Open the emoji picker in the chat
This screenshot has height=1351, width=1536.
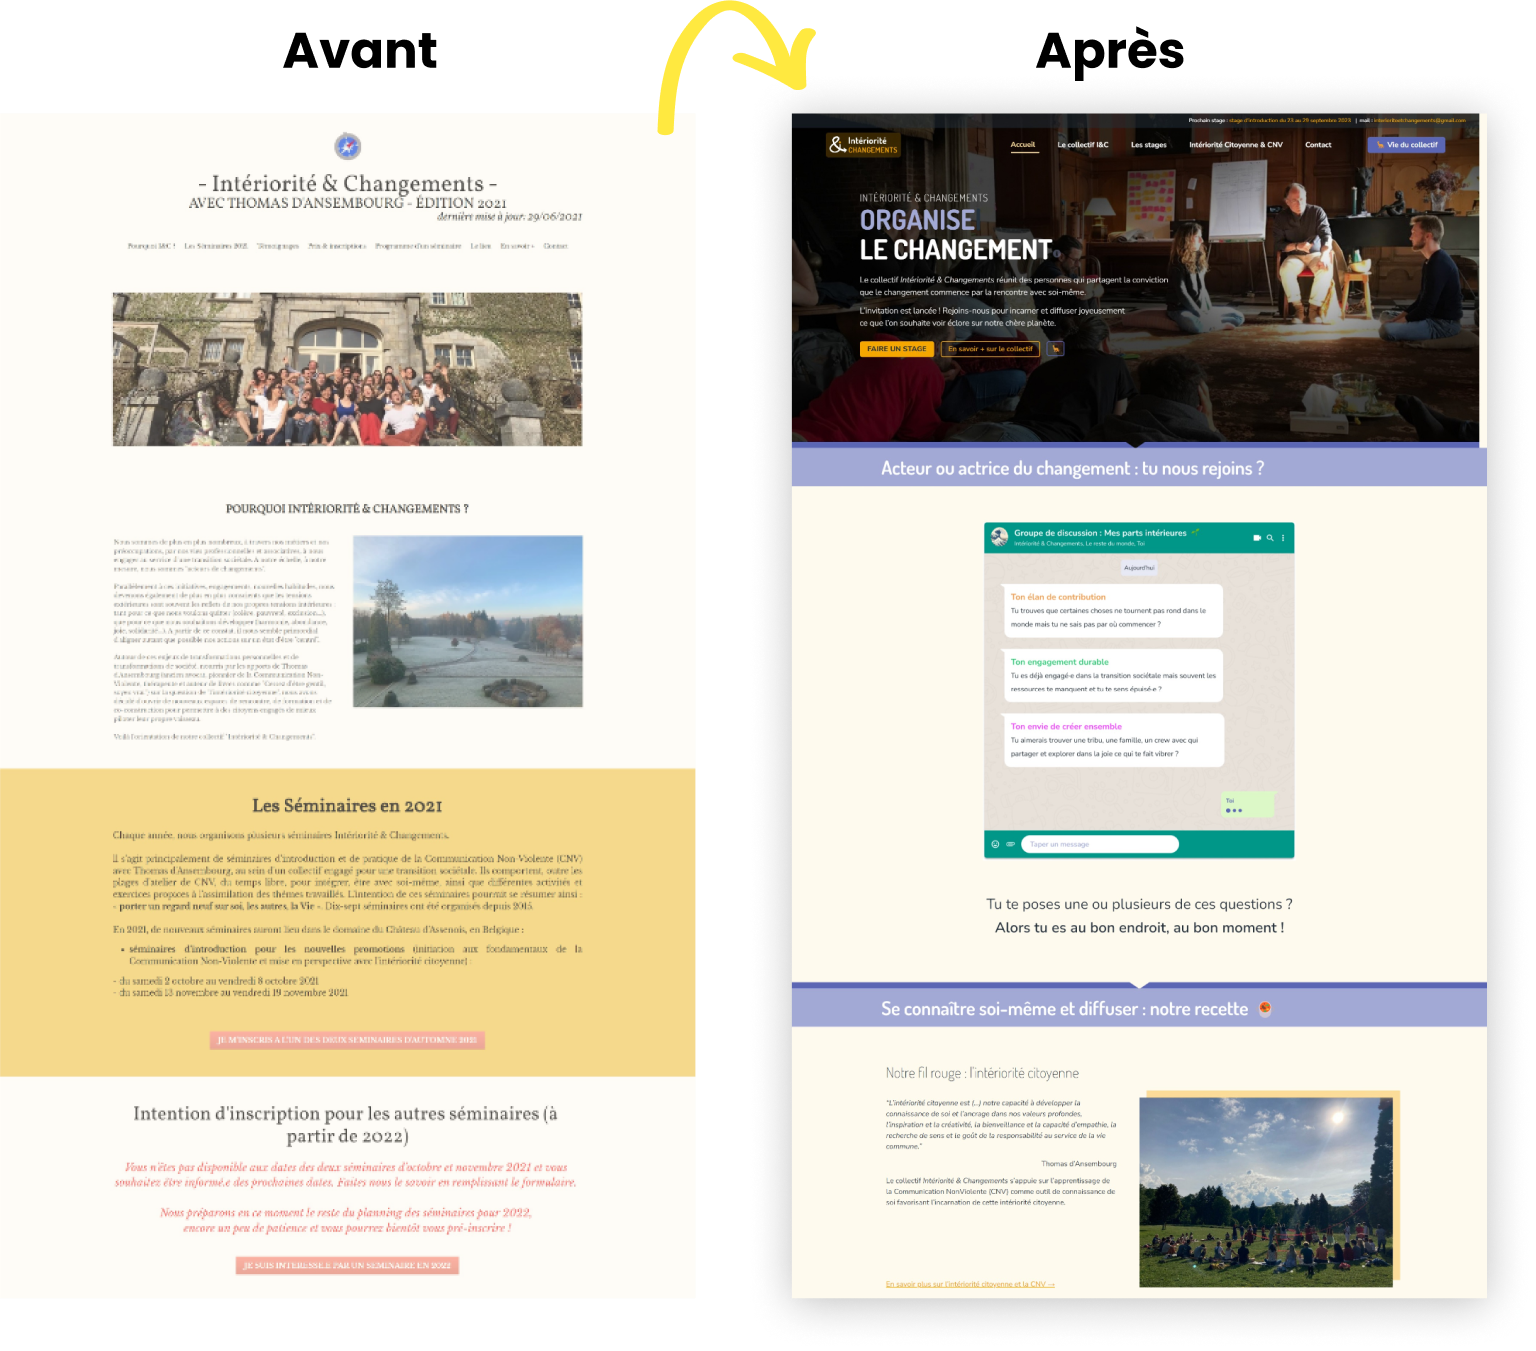pos(995,844)
